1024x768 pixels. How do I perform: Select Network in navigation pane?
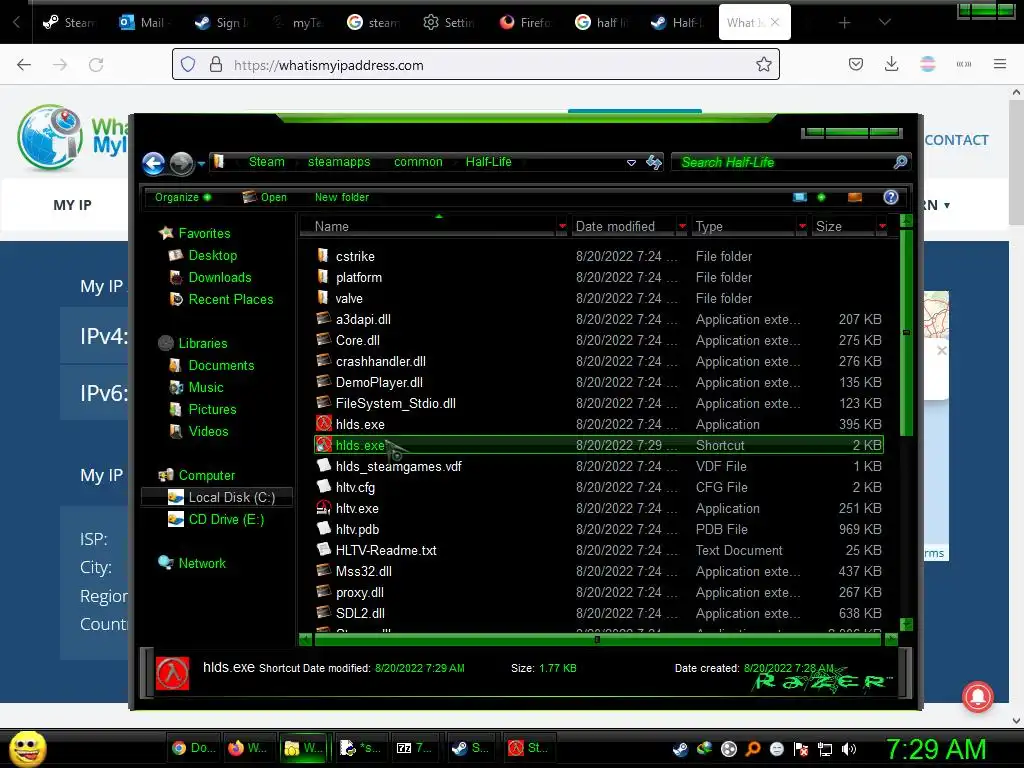[202, 564]
